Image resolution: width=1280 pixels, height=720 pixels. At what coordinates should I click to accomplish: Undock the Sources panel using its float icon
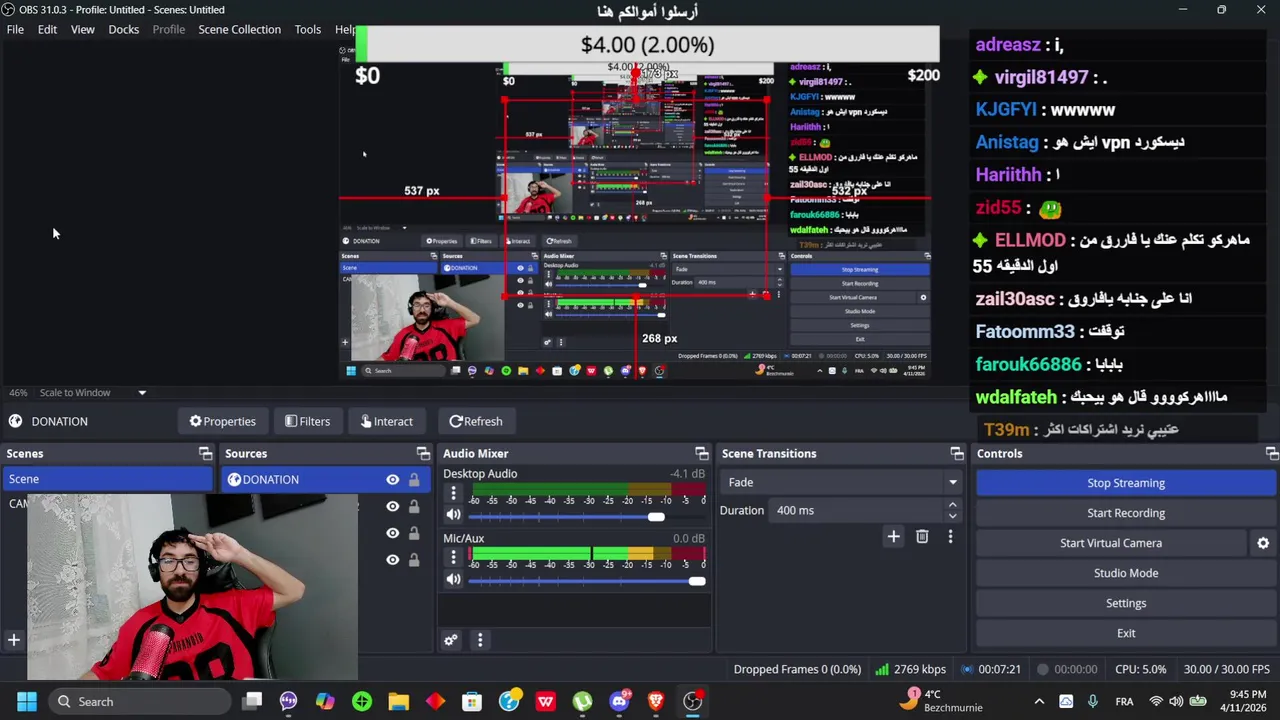coord(423,454)
